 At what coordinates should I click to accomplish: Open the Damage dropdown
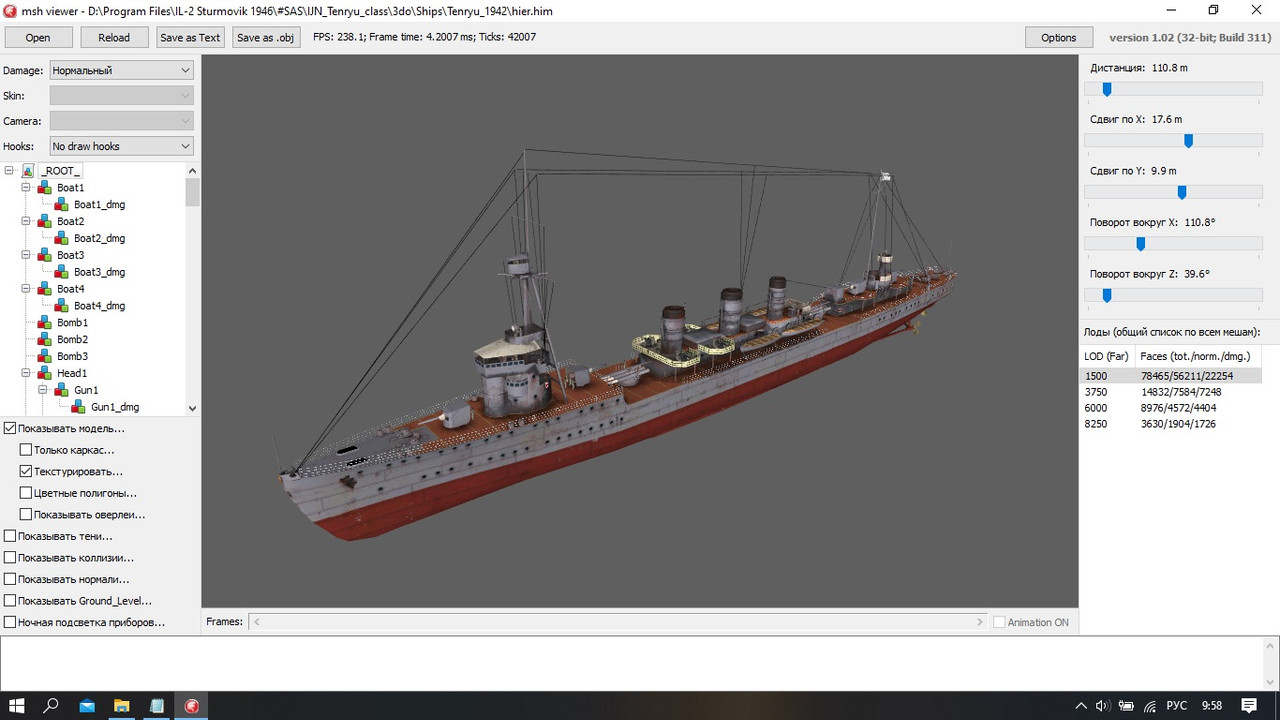(x=121, y=70)
